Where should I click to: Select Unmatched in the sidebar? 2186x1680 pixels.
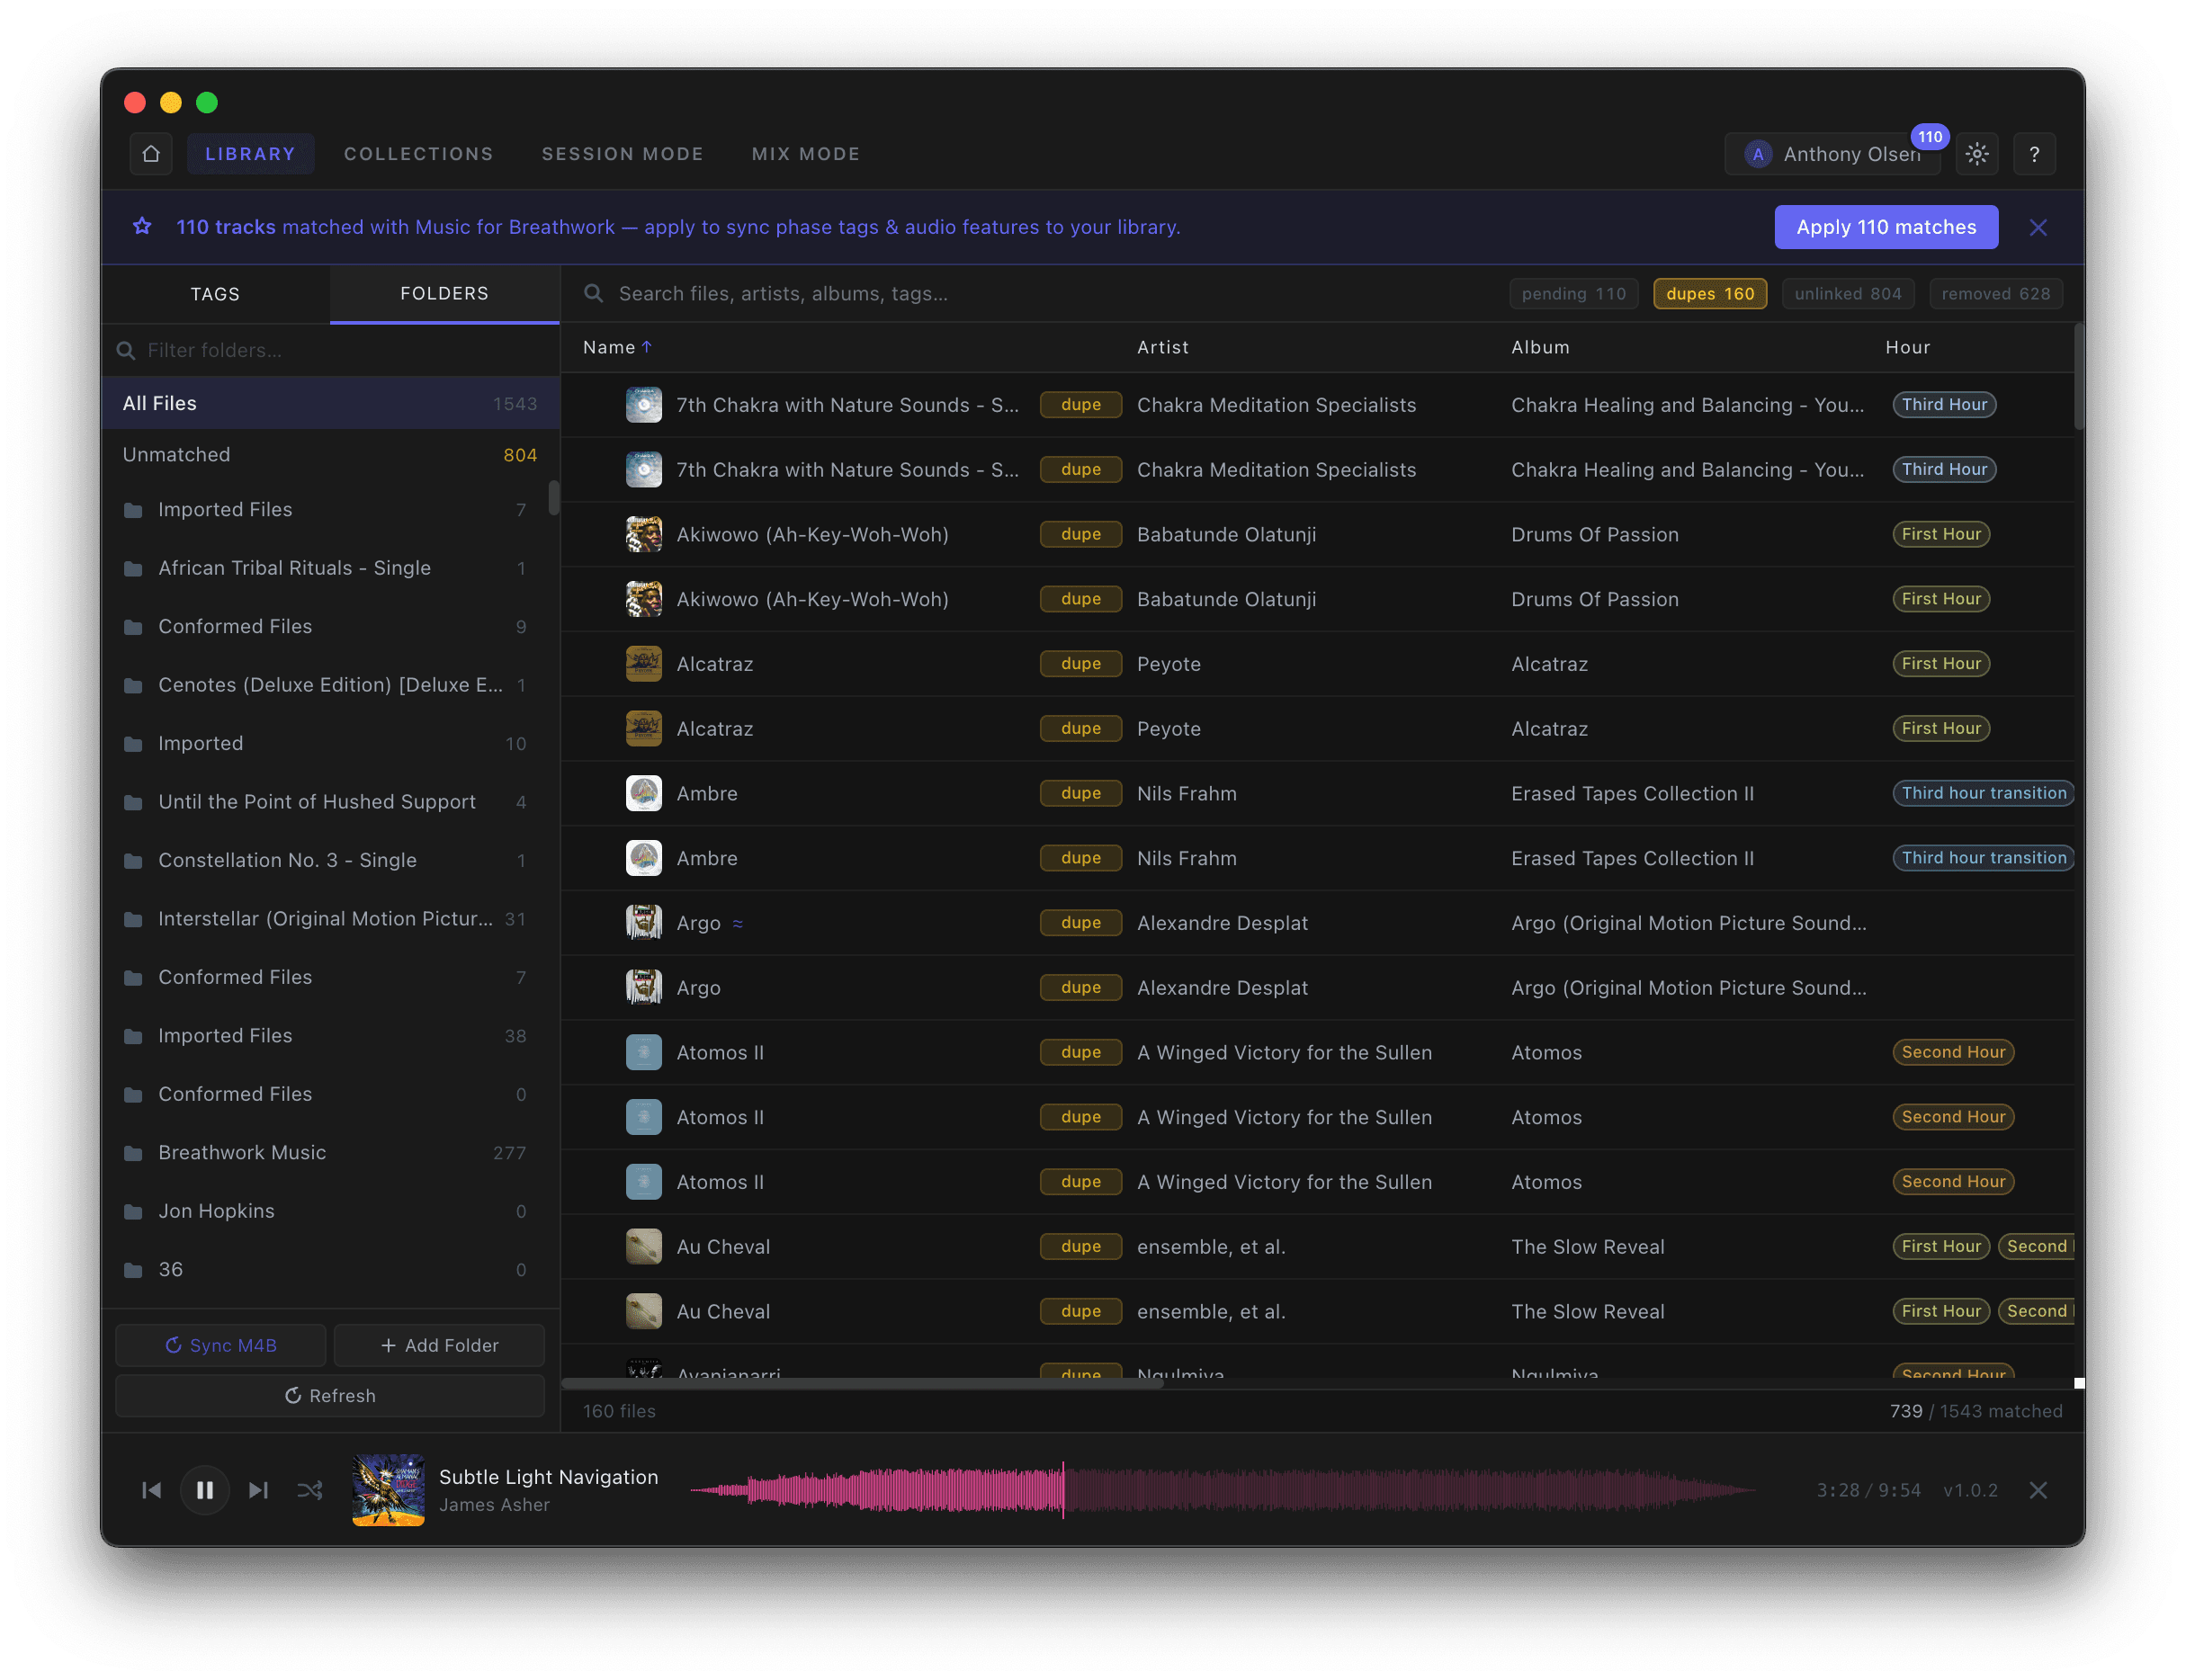(330, 455)
